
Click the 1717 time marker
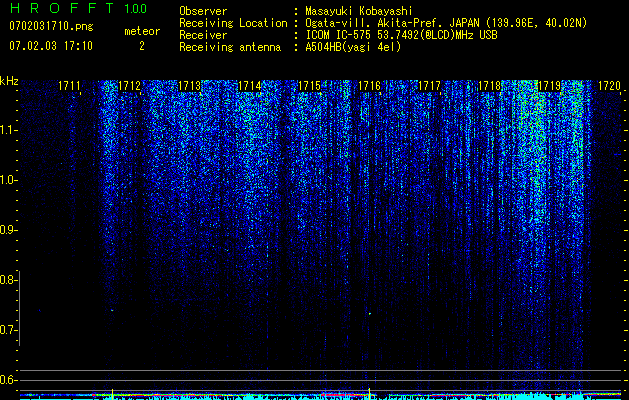point(429,86)
